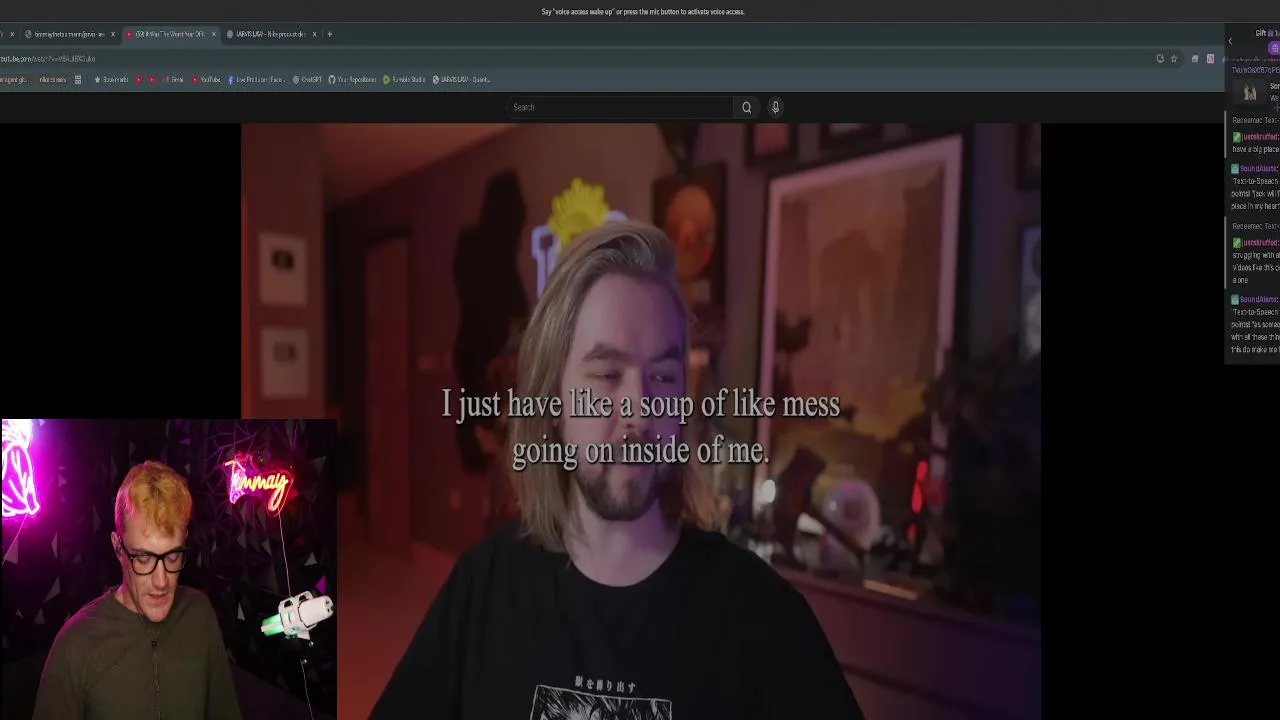Open the apps grid icon in bookmarks bar
This screenshot has width=1280, height=720.
78,80
